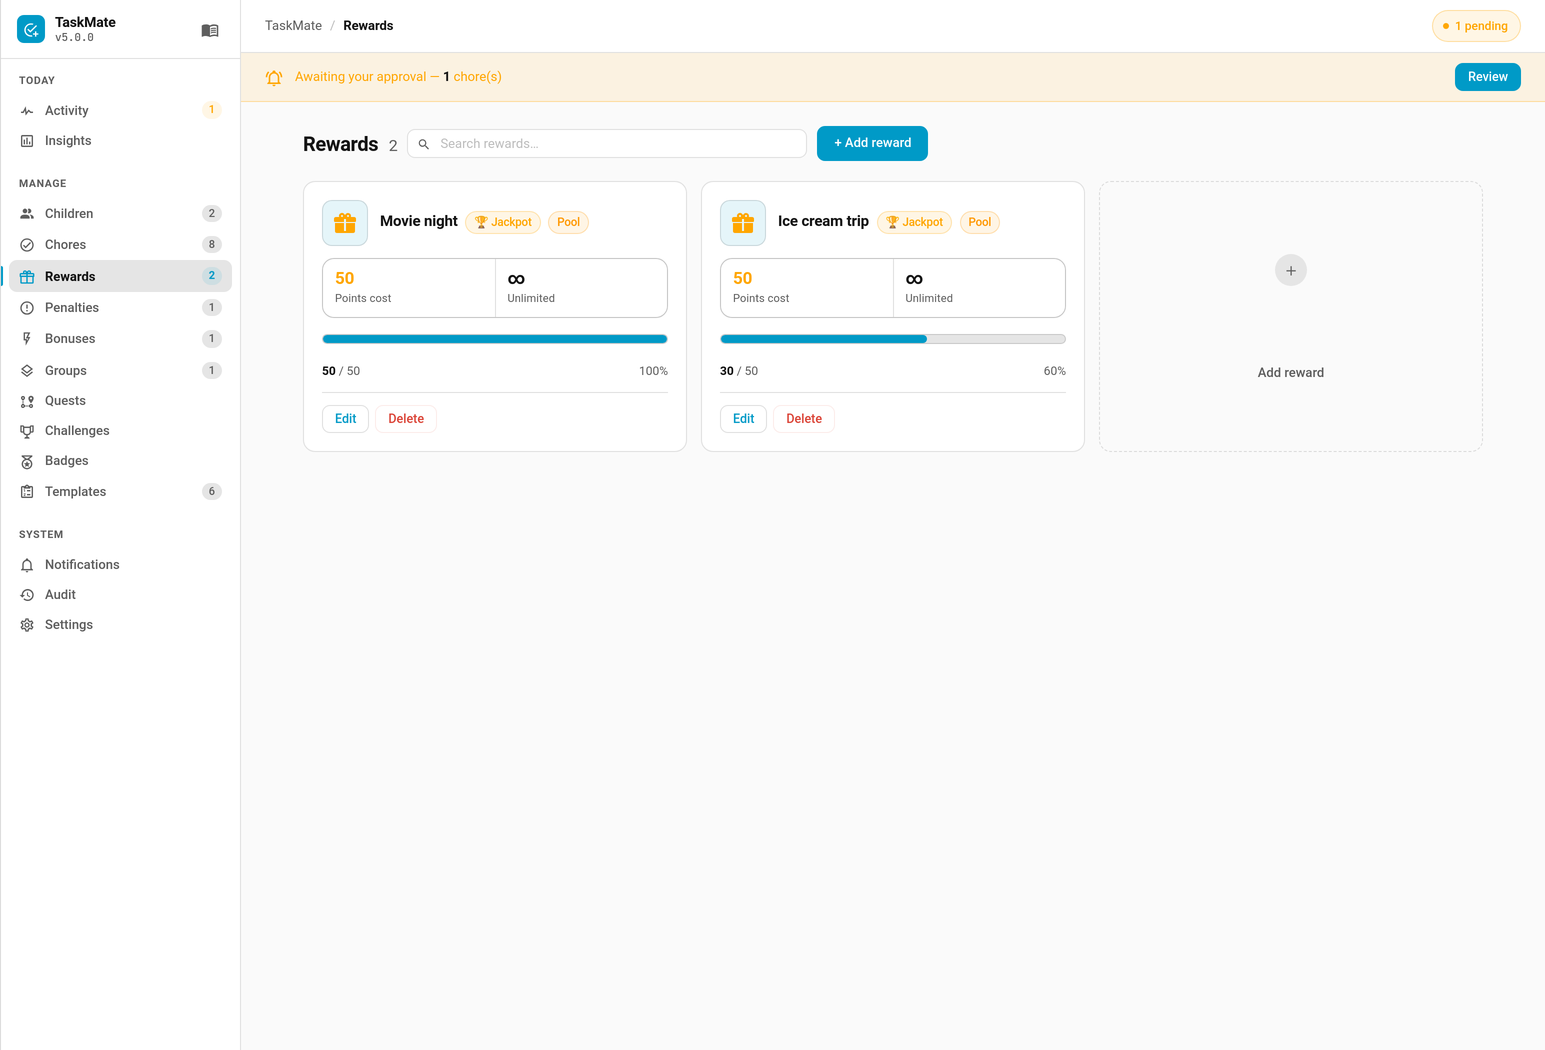Click the Penalties alert icon
Viewport: 1545px width, 1050px height.
(27, 308)
